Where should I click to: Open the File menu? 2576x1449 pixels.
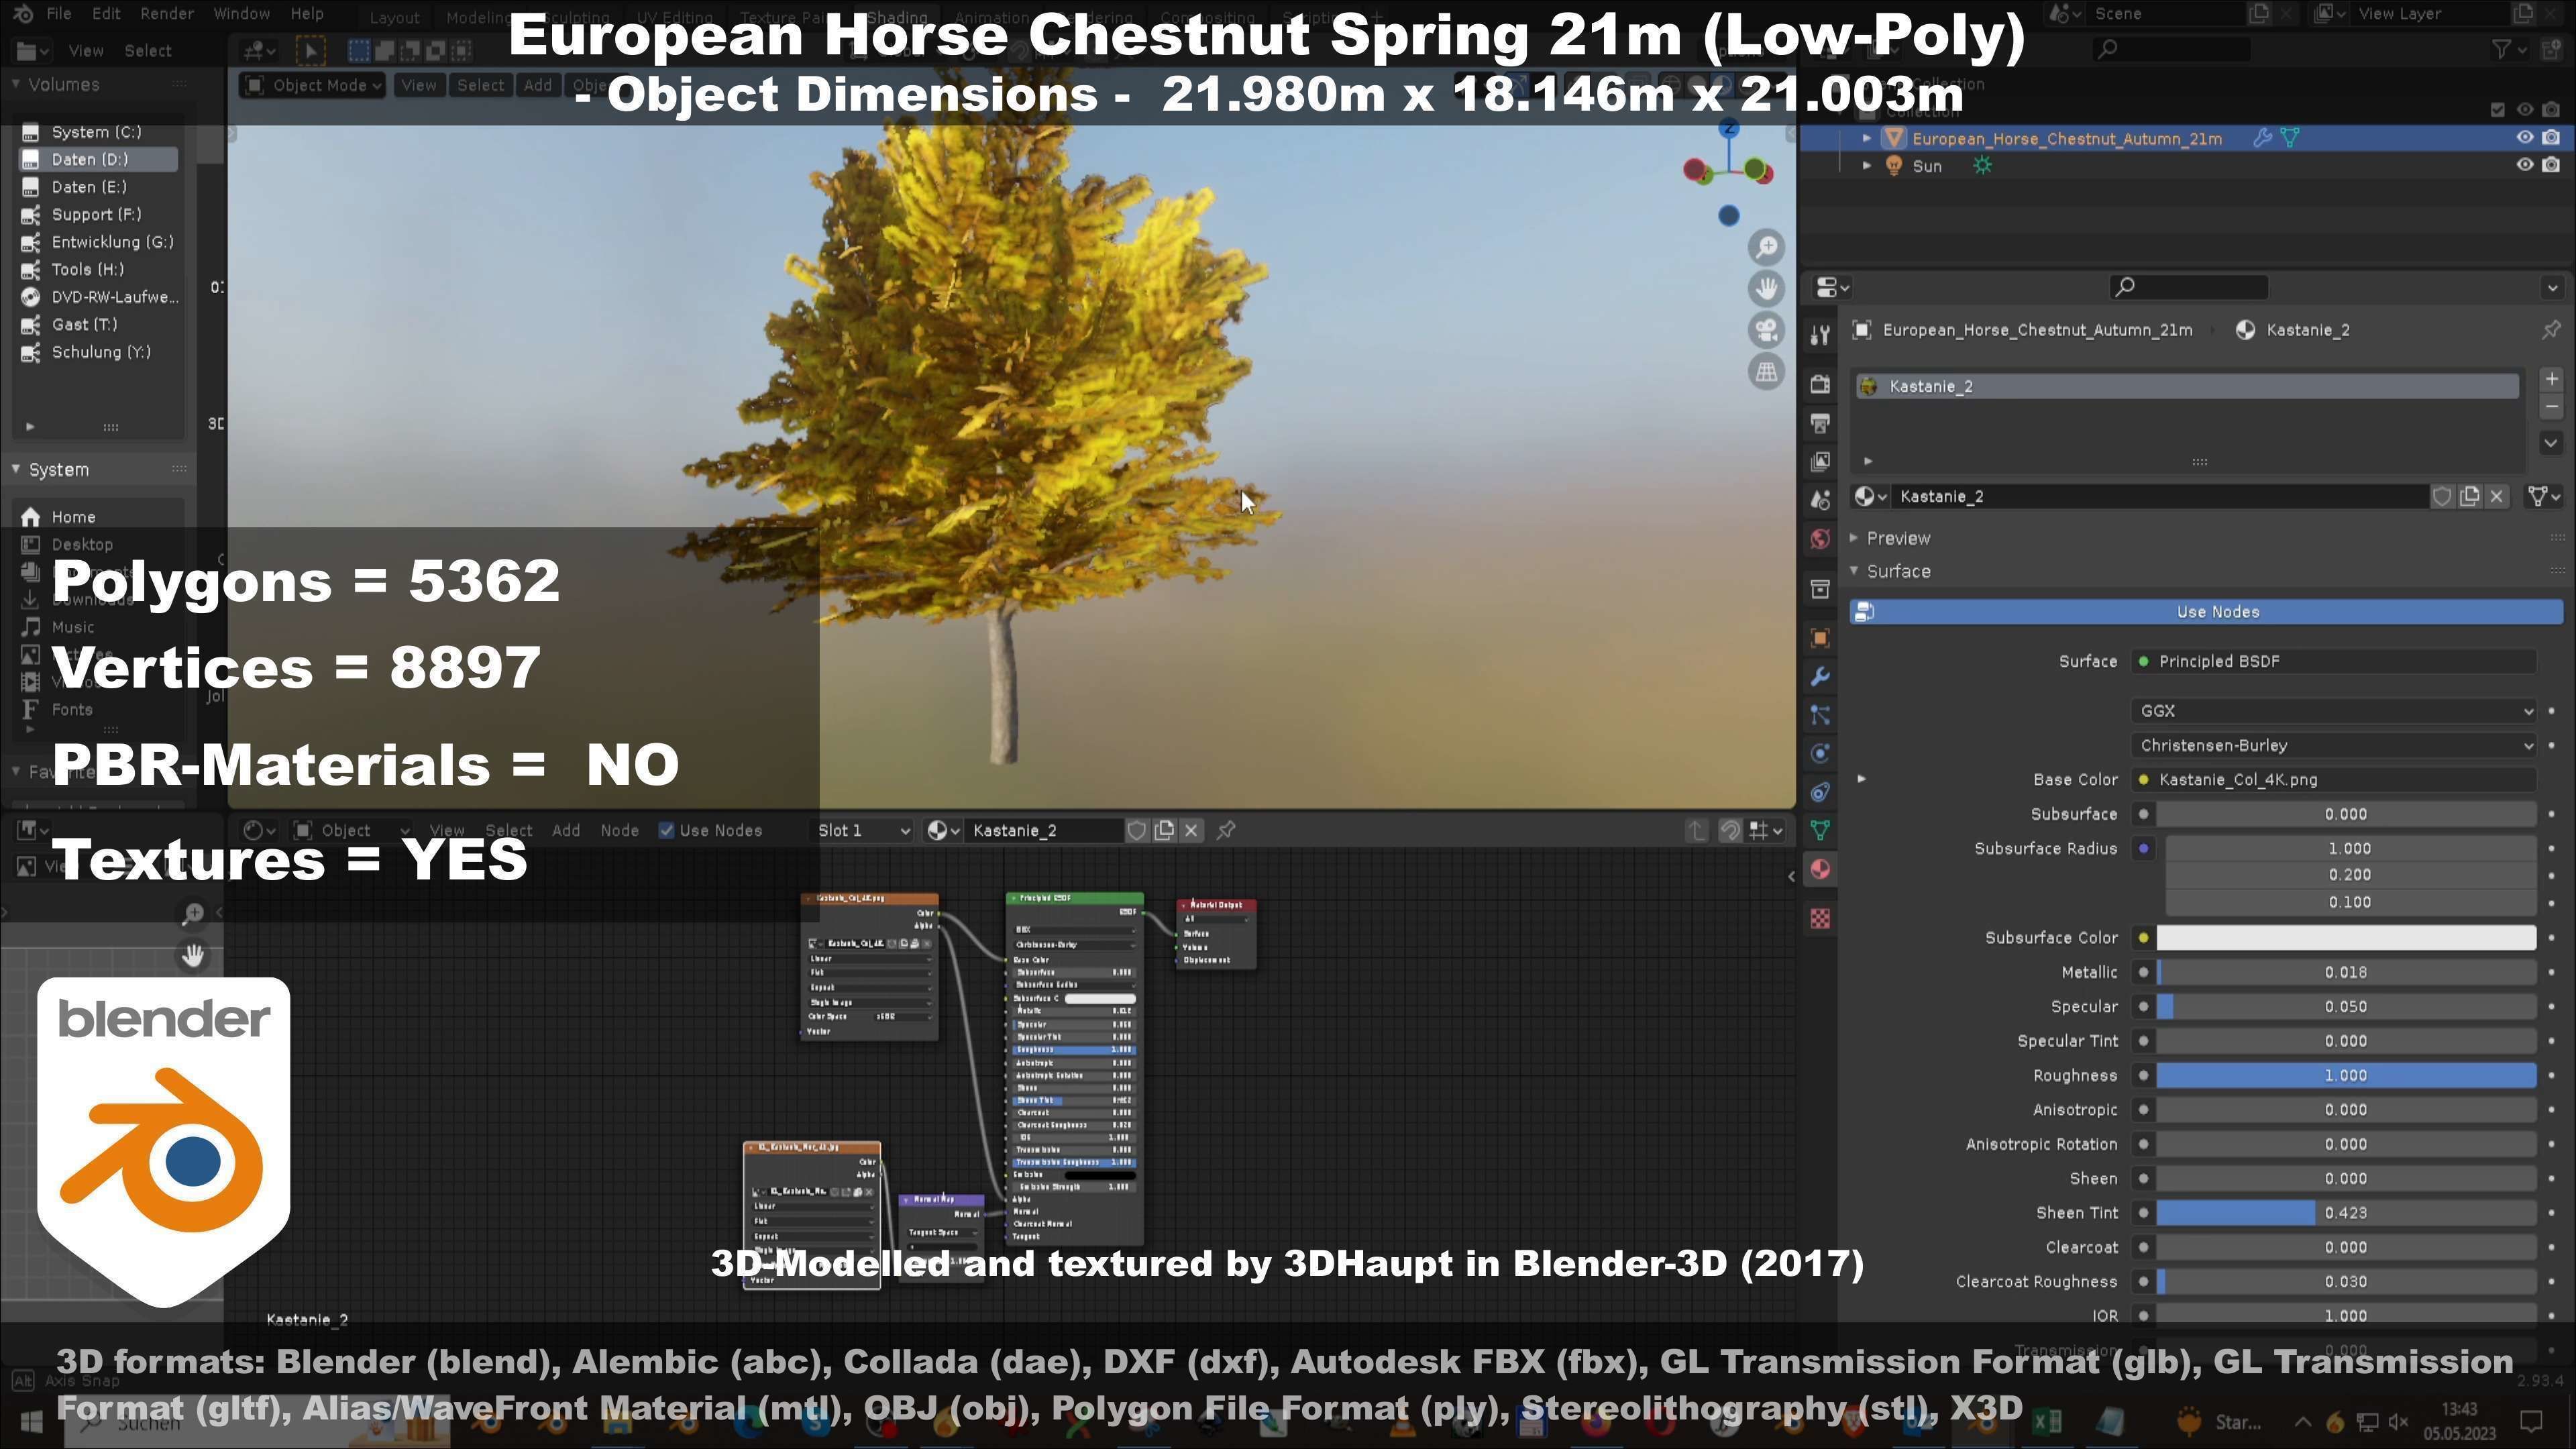click(59, 14)
